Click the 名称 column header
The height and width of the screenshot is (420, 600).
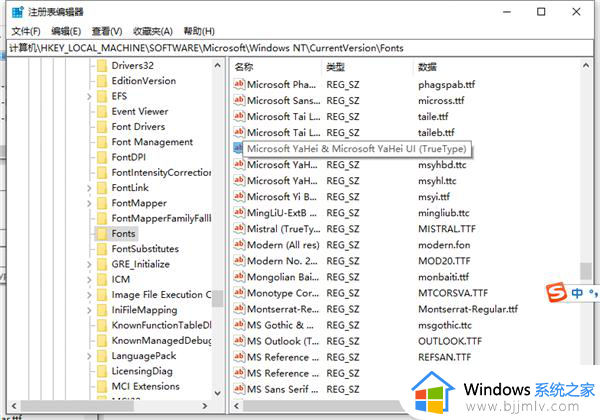tap(244, 67)
